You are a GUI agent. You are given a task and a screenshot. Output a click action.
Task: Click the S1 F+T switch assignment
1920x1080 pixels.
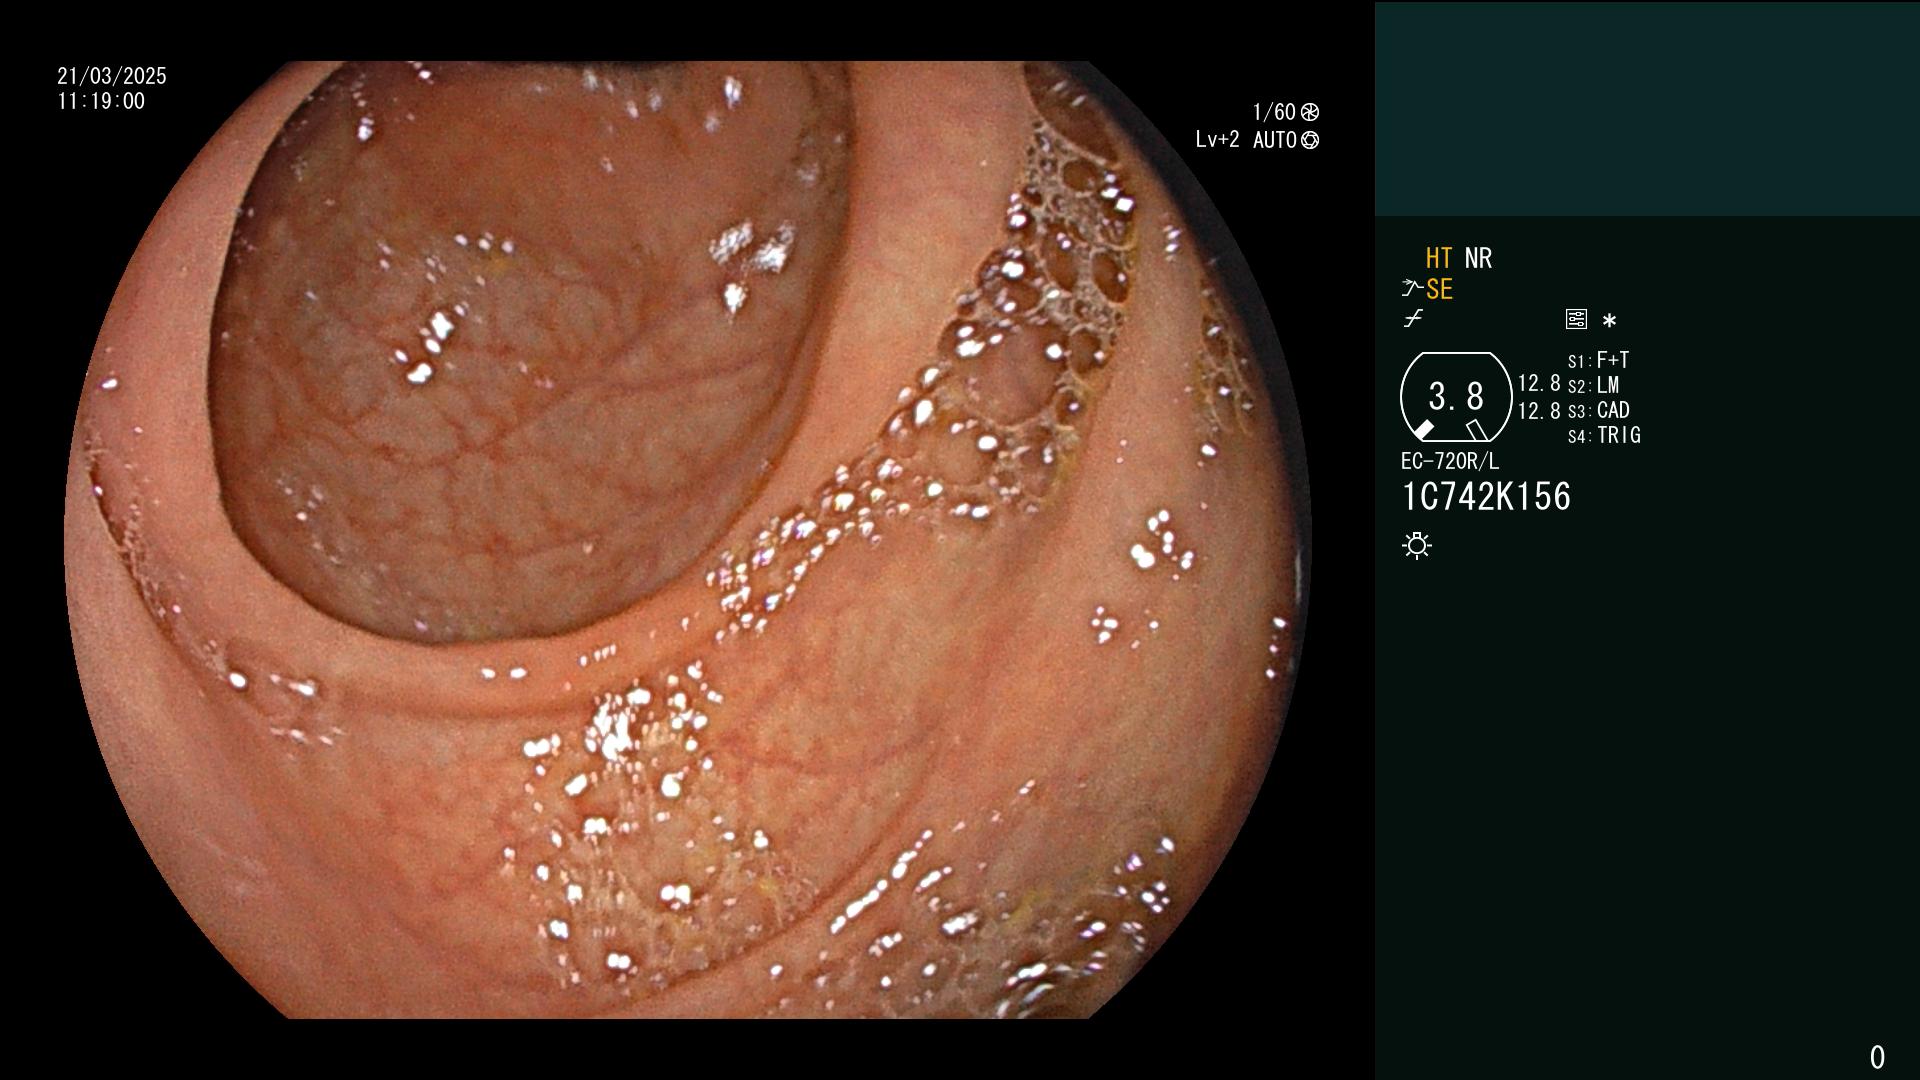pyautogui.click(x=1598, y=360)
